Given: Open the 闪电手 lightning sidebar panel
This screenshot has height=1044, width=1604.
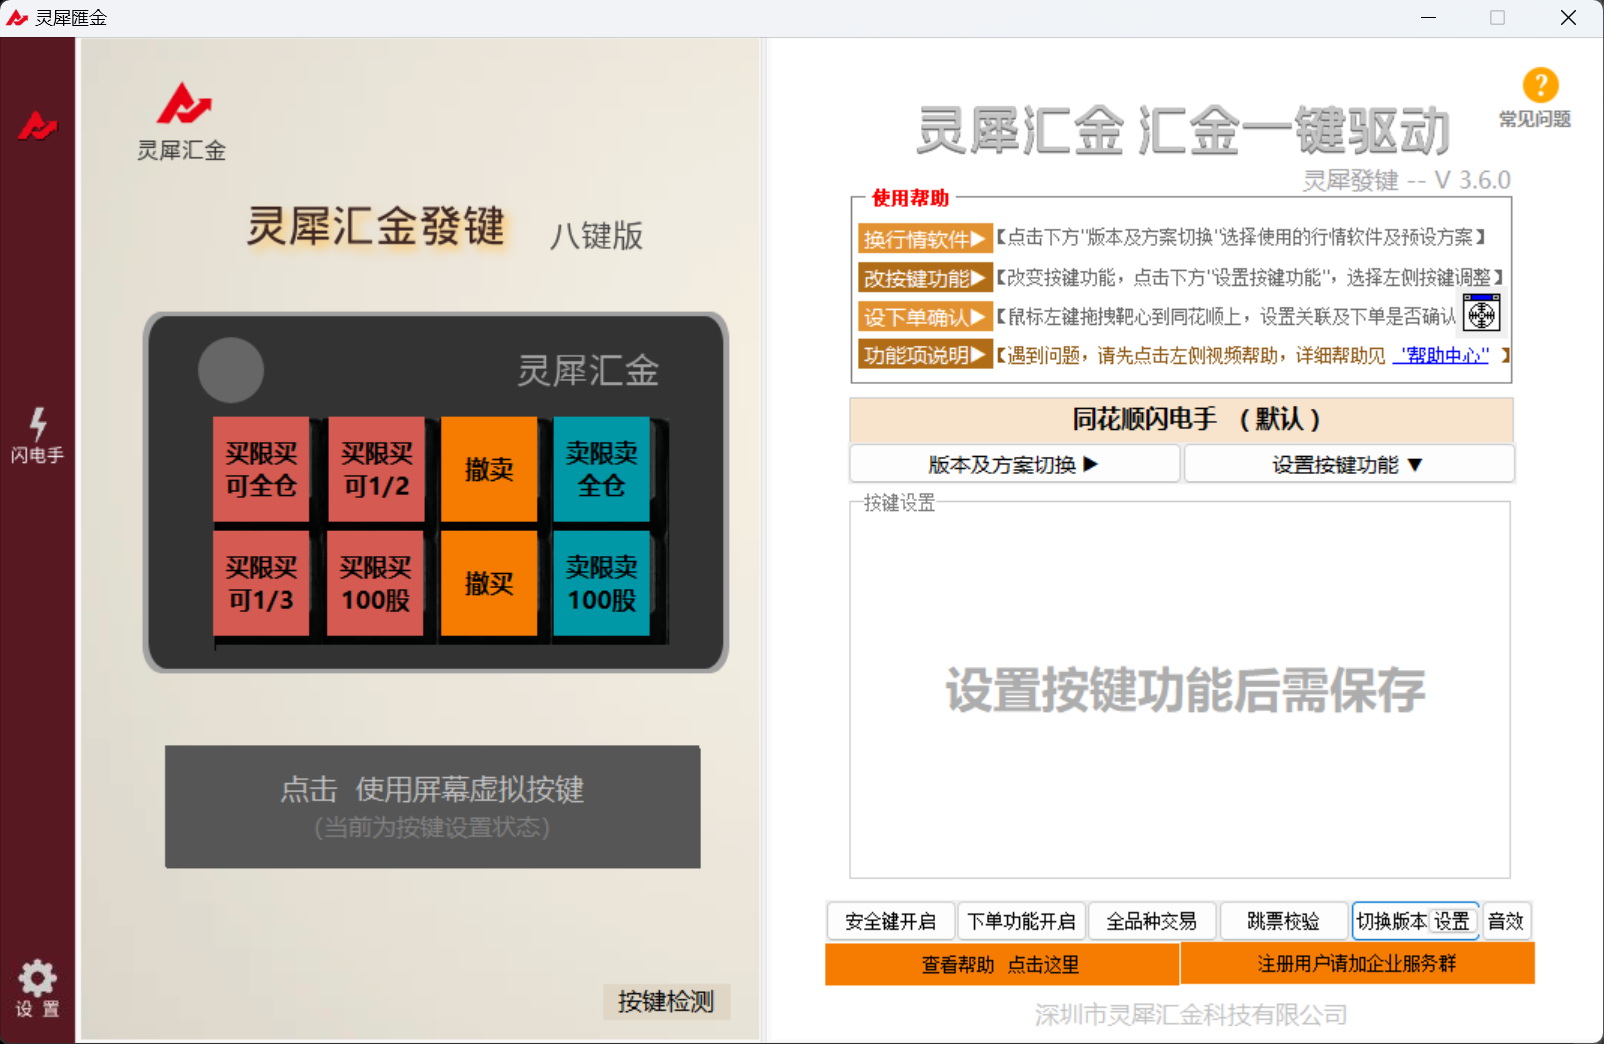Looking at the screenshot, I should click(x=38, y=437).
